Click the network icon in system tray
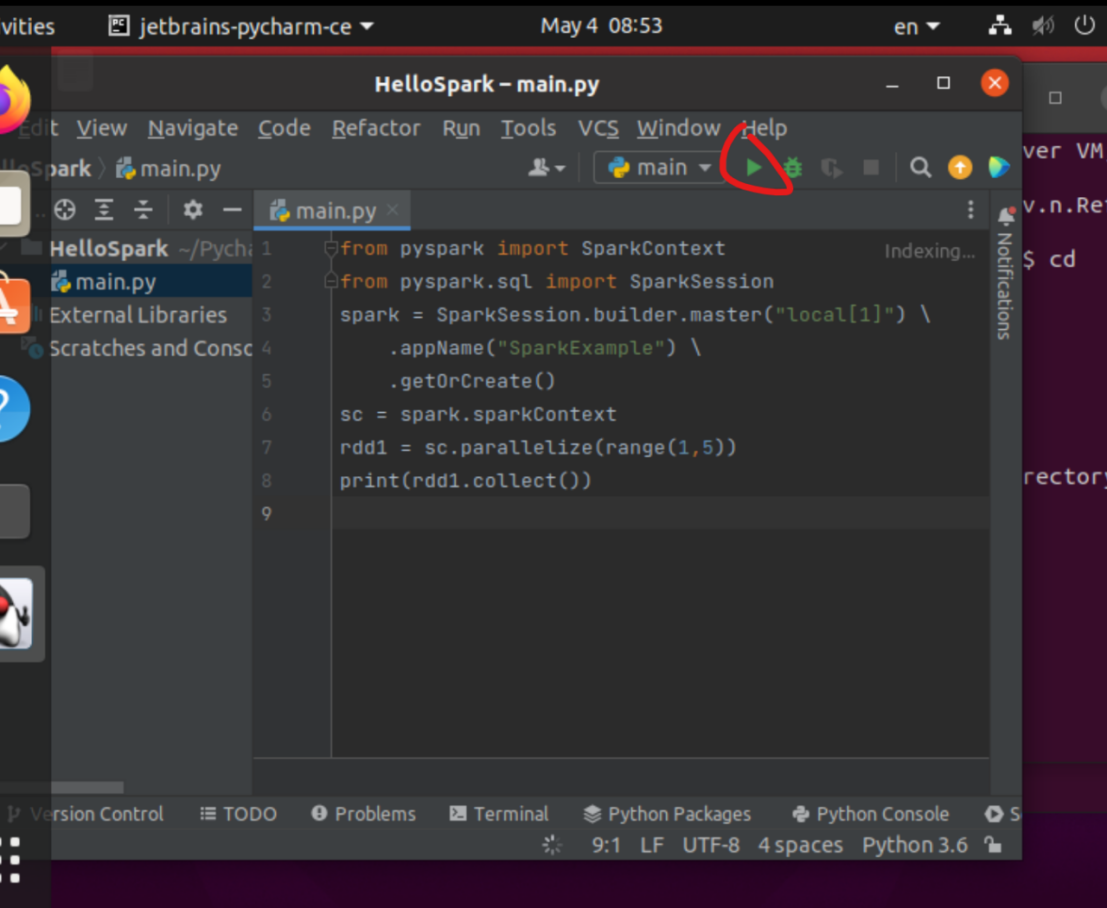Image resolution: width=1107 pixels, height=908 pixels. pyautogui.click(x=1000, y=26)
